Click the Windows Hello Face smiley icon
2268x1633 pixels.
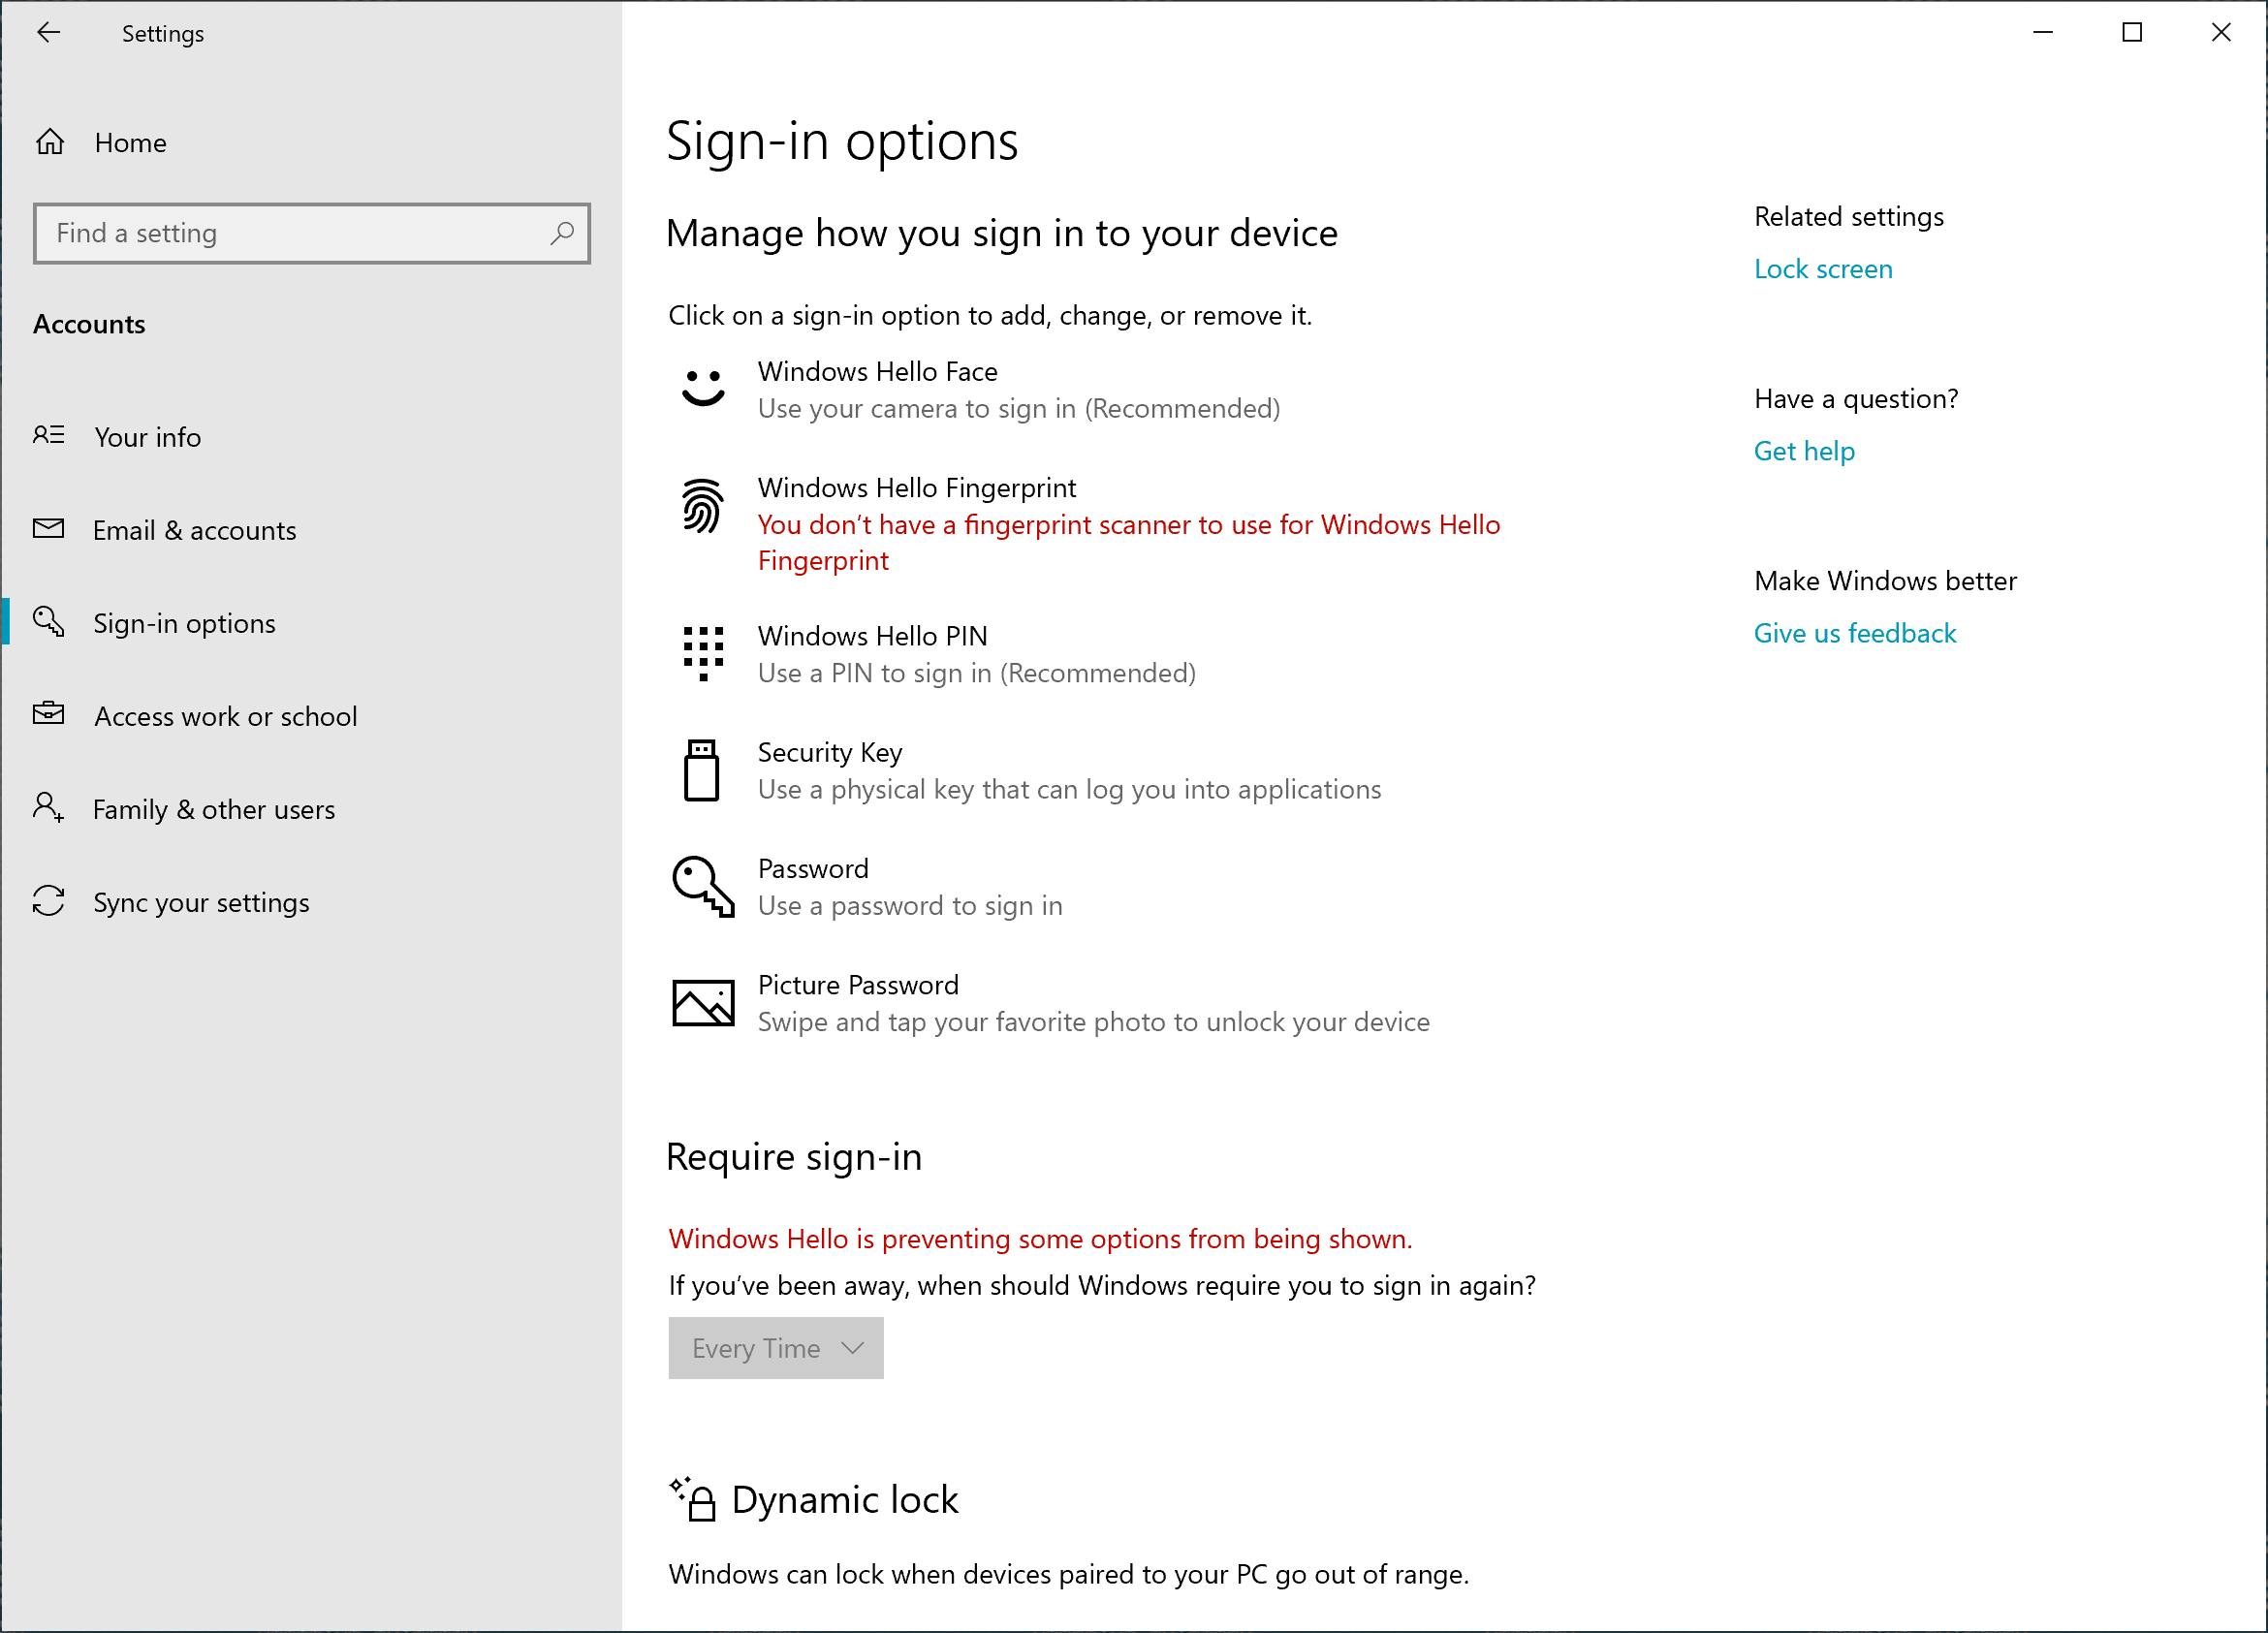click(x=703, y=388)
